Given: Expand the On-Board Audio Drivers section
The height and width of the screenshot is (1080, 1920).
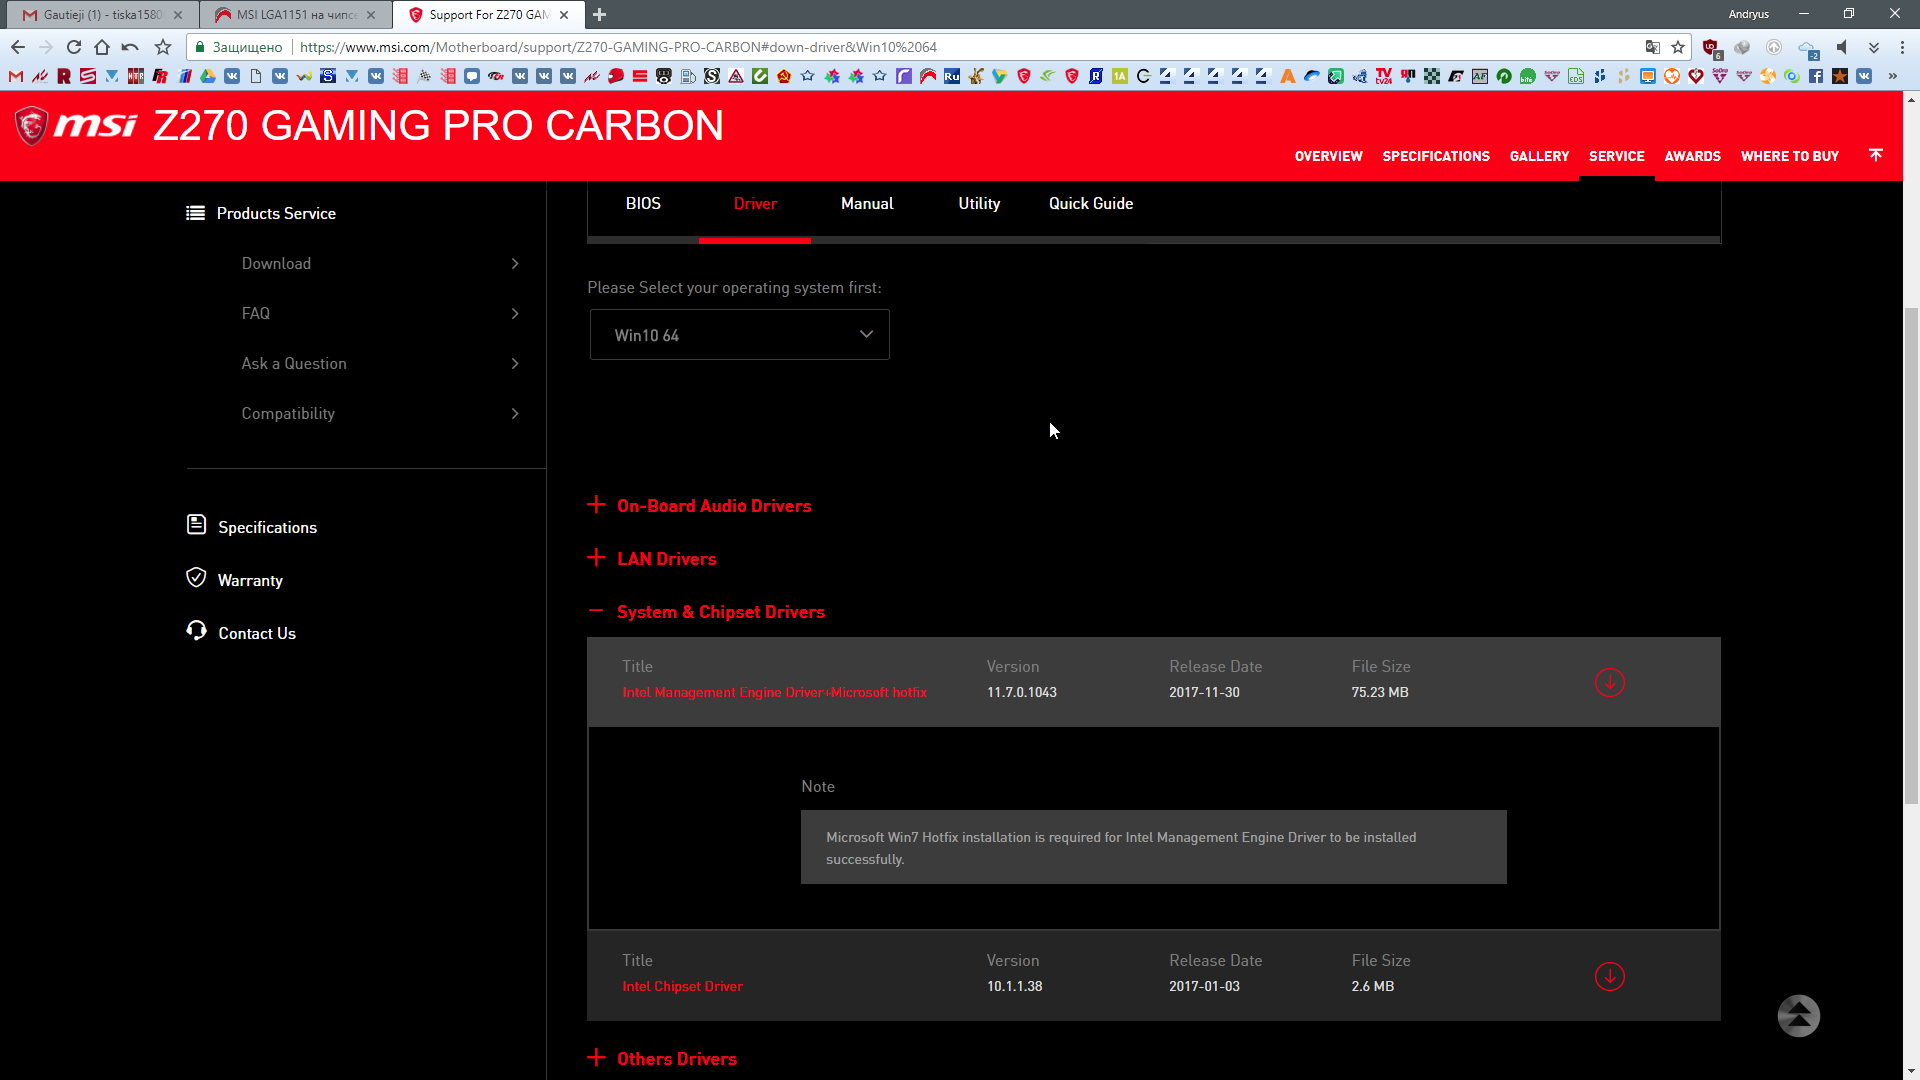Looking at the screenshot, I should [713, 506].
